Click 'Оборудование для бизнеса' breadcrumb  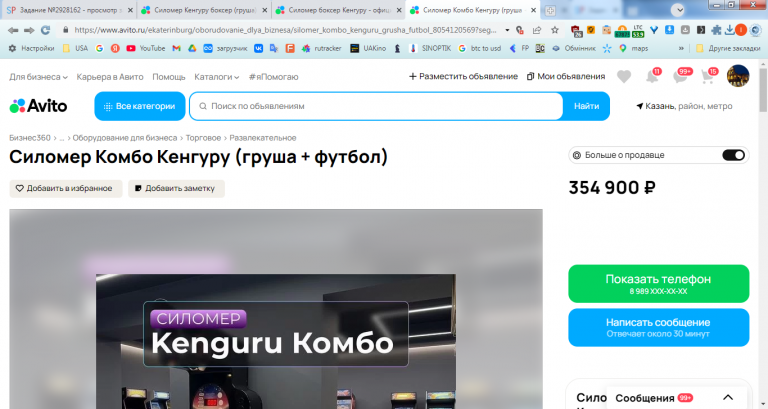(125, 138)
